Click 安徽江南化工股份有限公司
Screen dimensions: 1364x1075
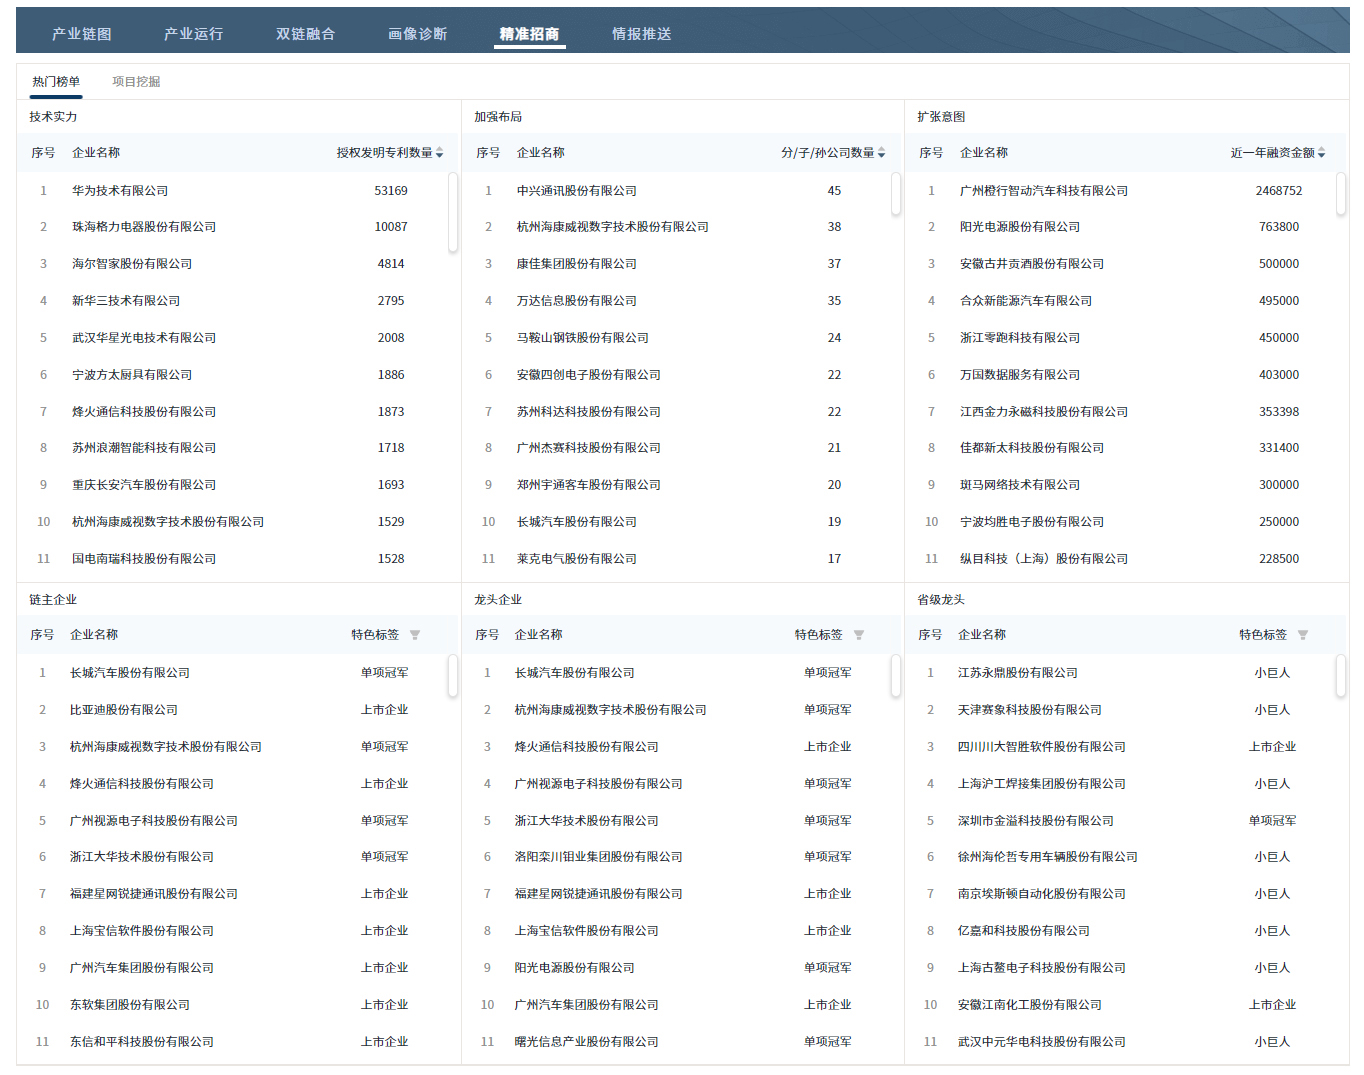[x=1030, y=1005]
